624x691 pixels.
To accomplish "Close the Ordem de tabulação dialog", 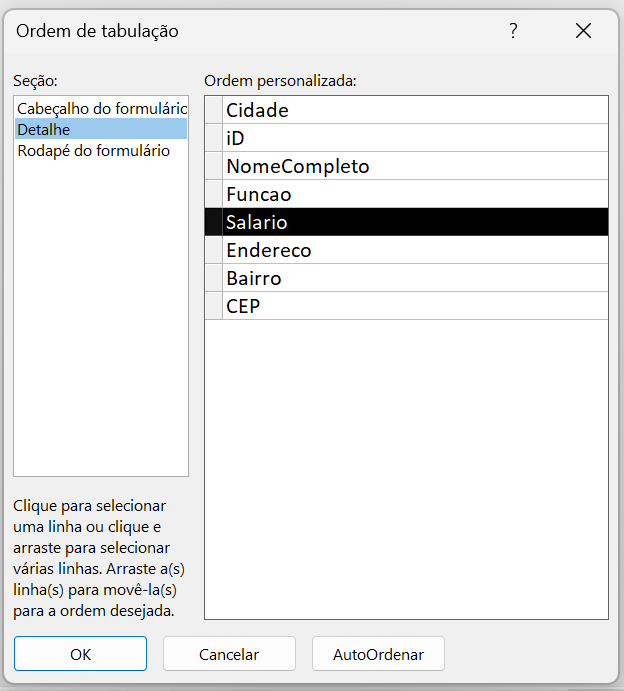I will [x=584, y=31].
